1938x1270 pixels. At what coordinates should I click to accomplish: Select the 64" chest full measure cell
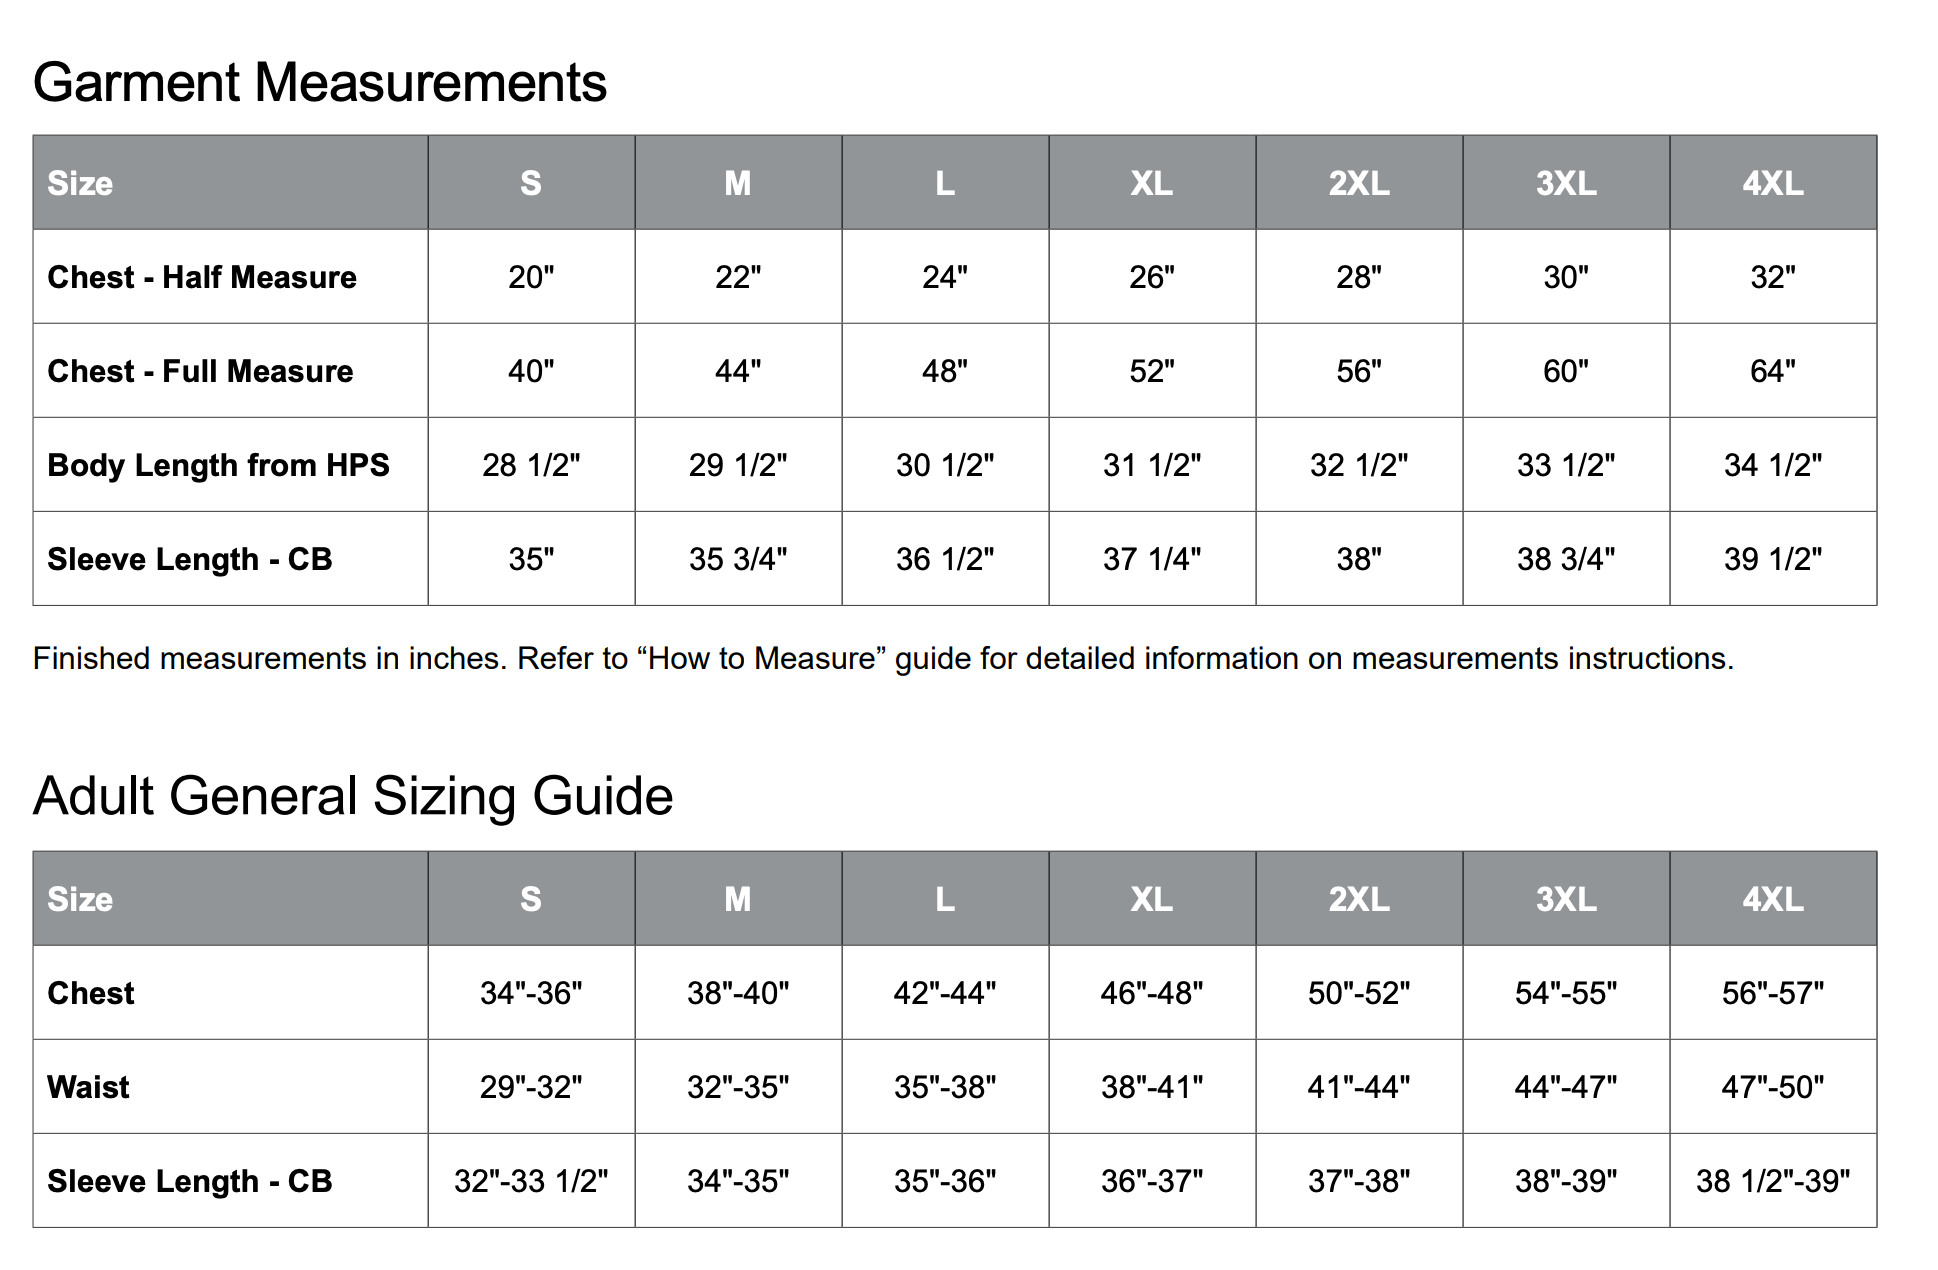(x=1772, y=371)
